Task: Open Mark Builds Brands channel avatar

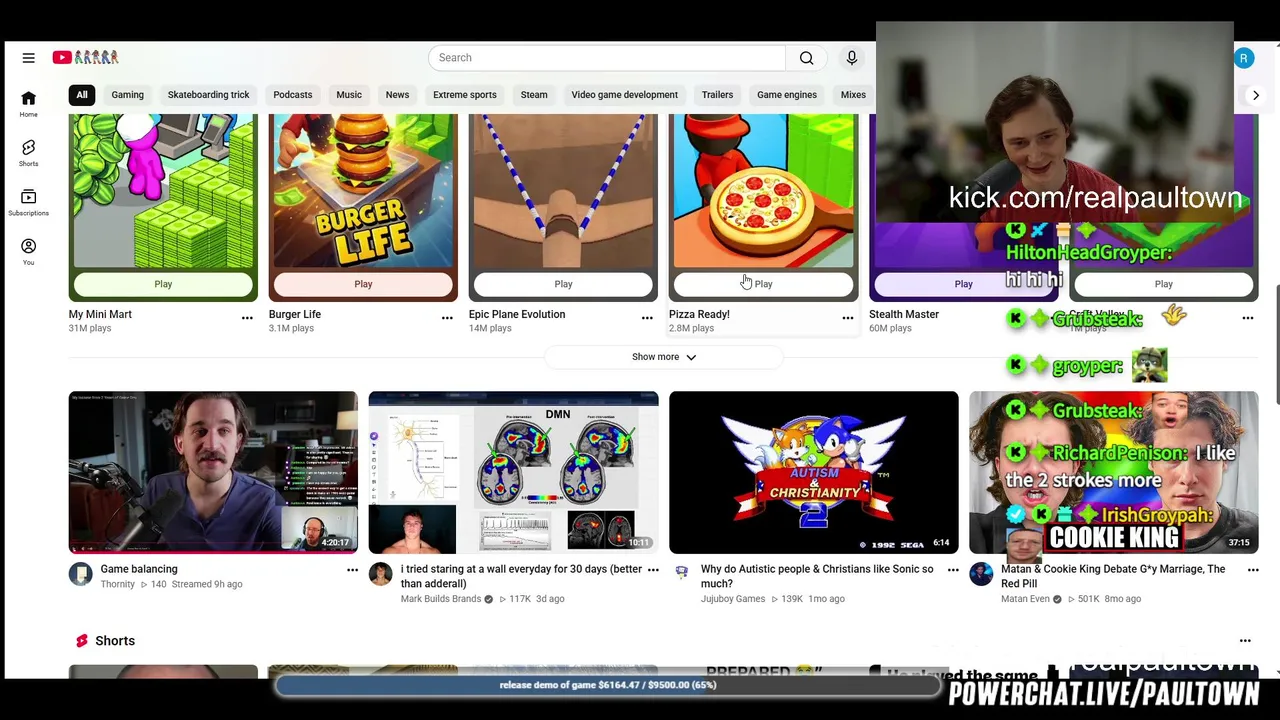Action: click(381, 574)
